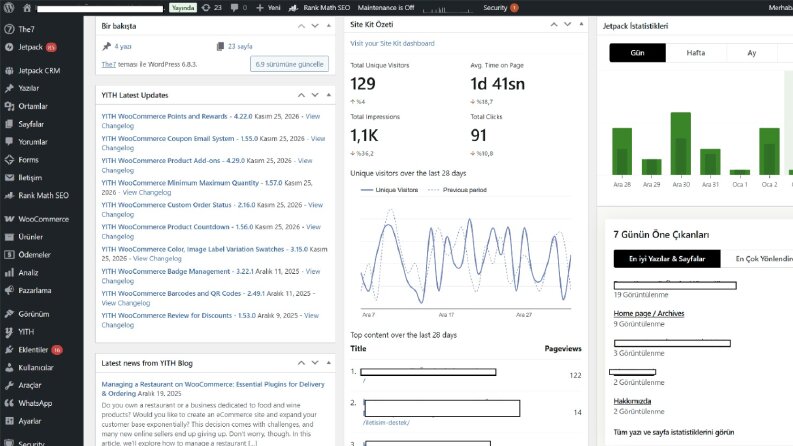This screenshot has width=793, height=446.
Task: Open Rank Math SEO in admin bar
Action: pyautogui.click(x=319, y=8)
